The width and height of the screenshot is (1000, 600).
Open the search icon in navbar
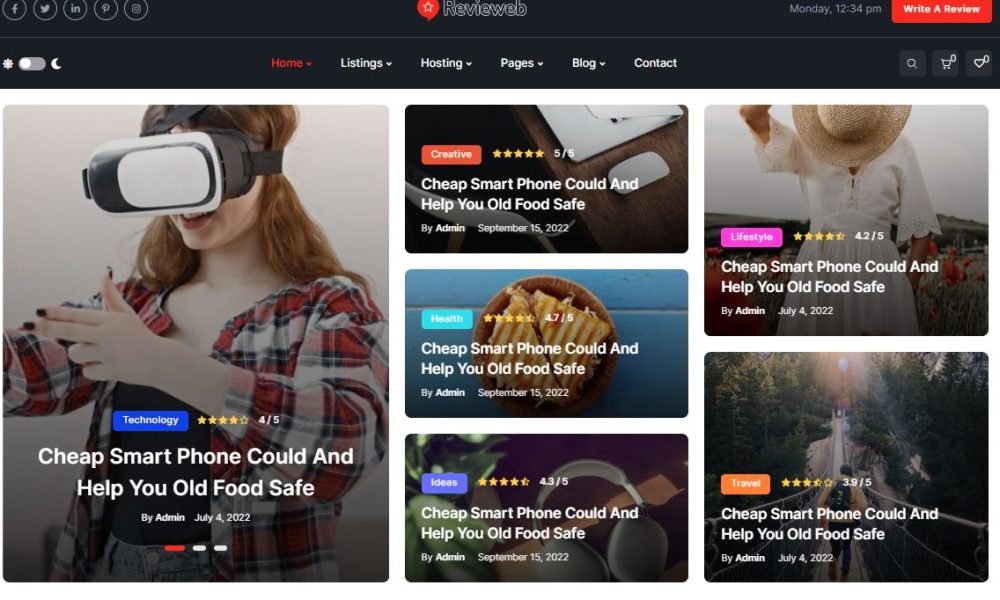[x=912, y=63]
